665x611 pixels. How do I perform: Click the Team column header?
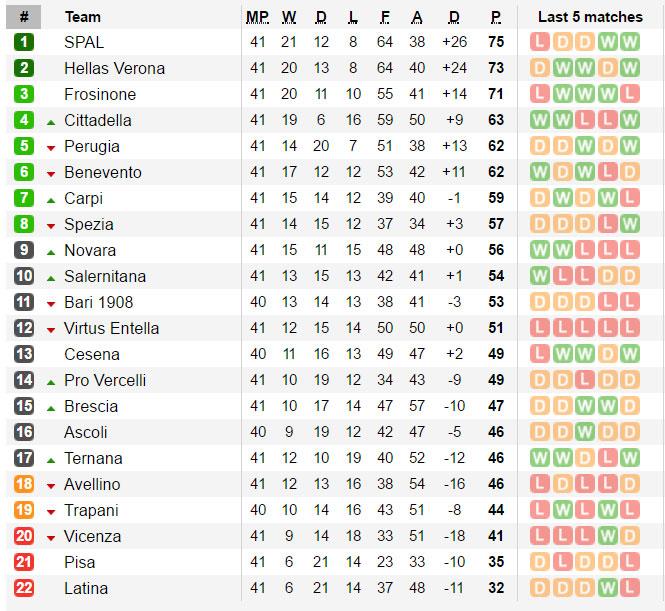tap(82, 17)
